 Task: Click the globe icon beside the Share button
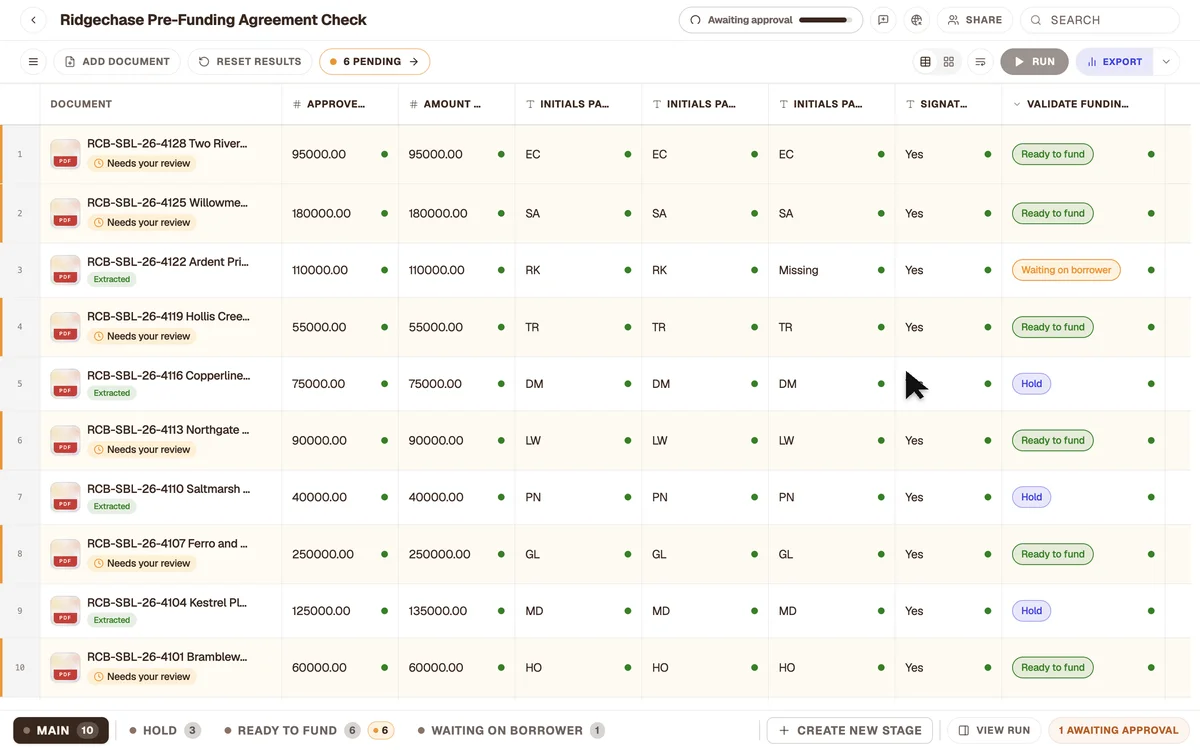click(x=916, y=20)
